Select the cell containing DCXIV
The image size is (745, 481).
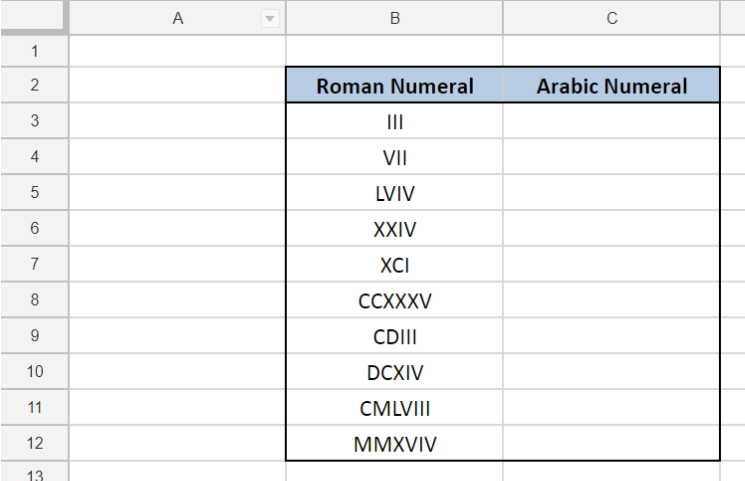394,372
